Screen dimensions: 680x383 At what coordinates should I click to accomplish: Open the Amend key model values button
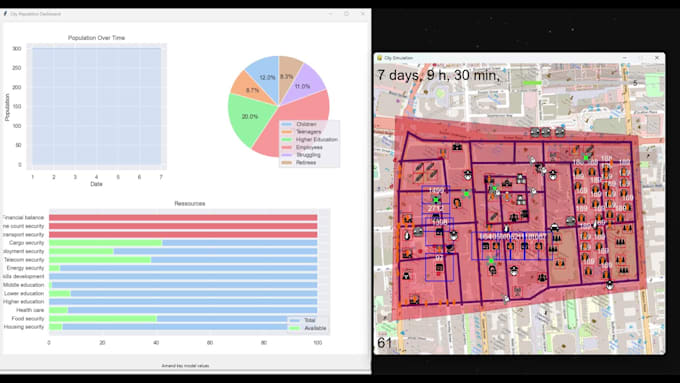pos(185,366)
